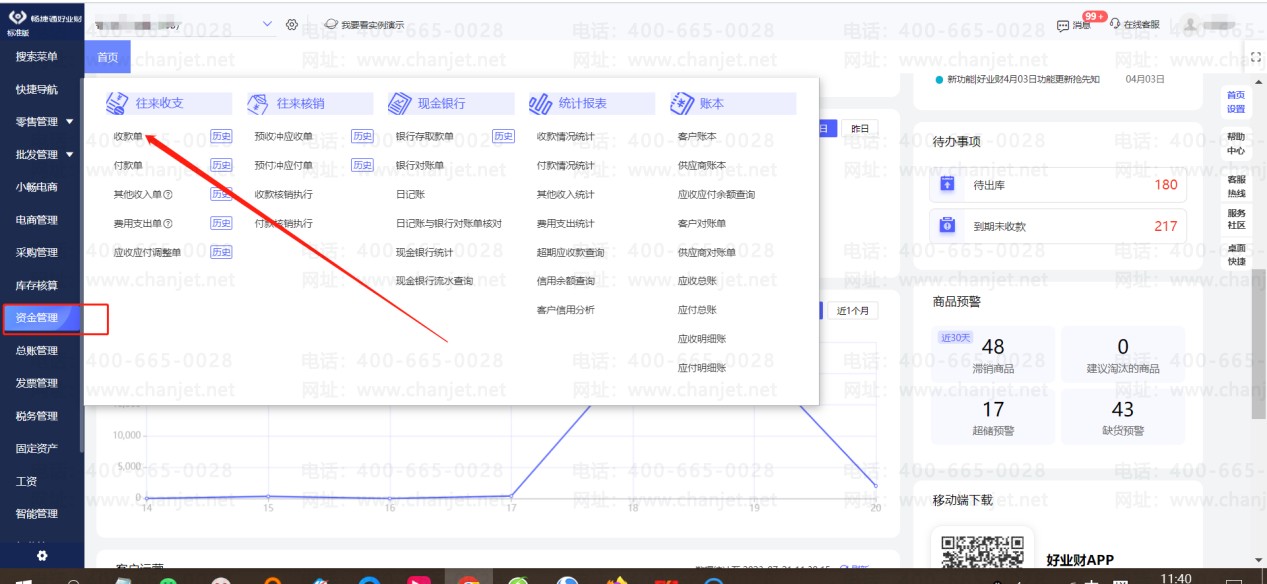Open 客户信用分析
The image size is (1267, 584).
[x=565, y=310]
